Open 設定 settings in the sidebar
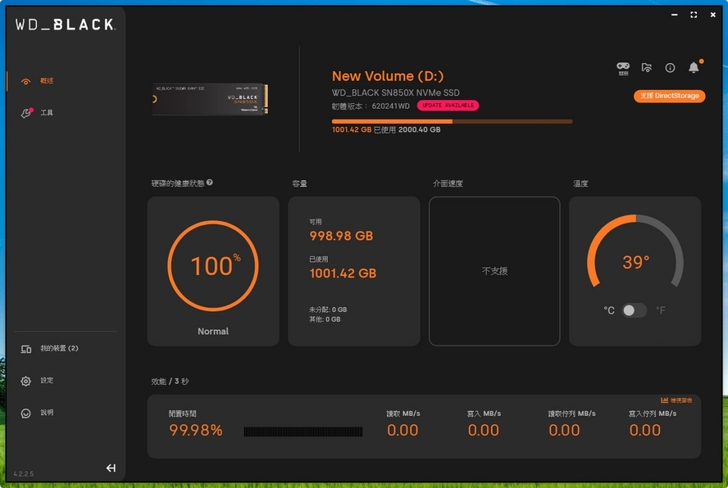Viewport: 728px width, 488px height. [47, 381]
